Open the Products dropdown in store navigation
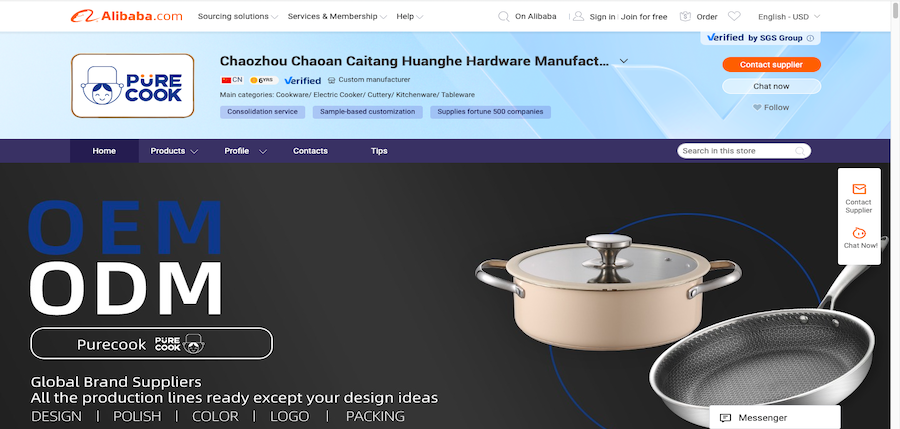 coord(174,151)
